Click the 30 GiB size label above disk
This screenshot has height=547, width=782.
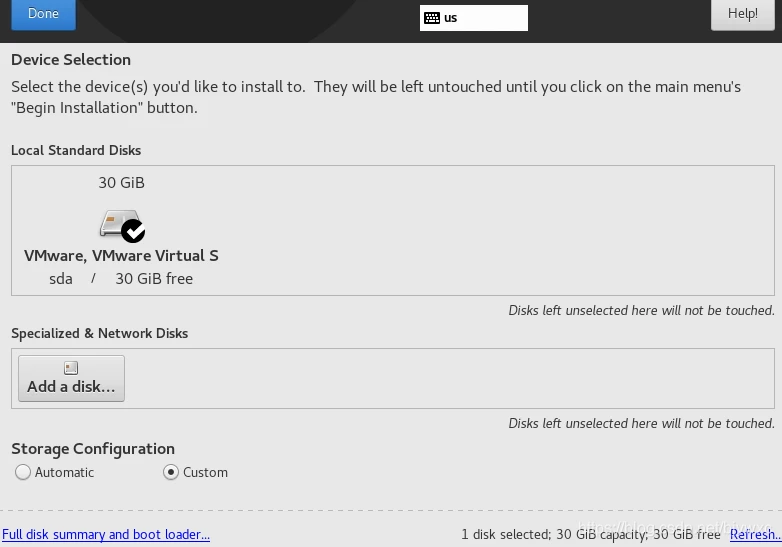(x=121, y=182)
